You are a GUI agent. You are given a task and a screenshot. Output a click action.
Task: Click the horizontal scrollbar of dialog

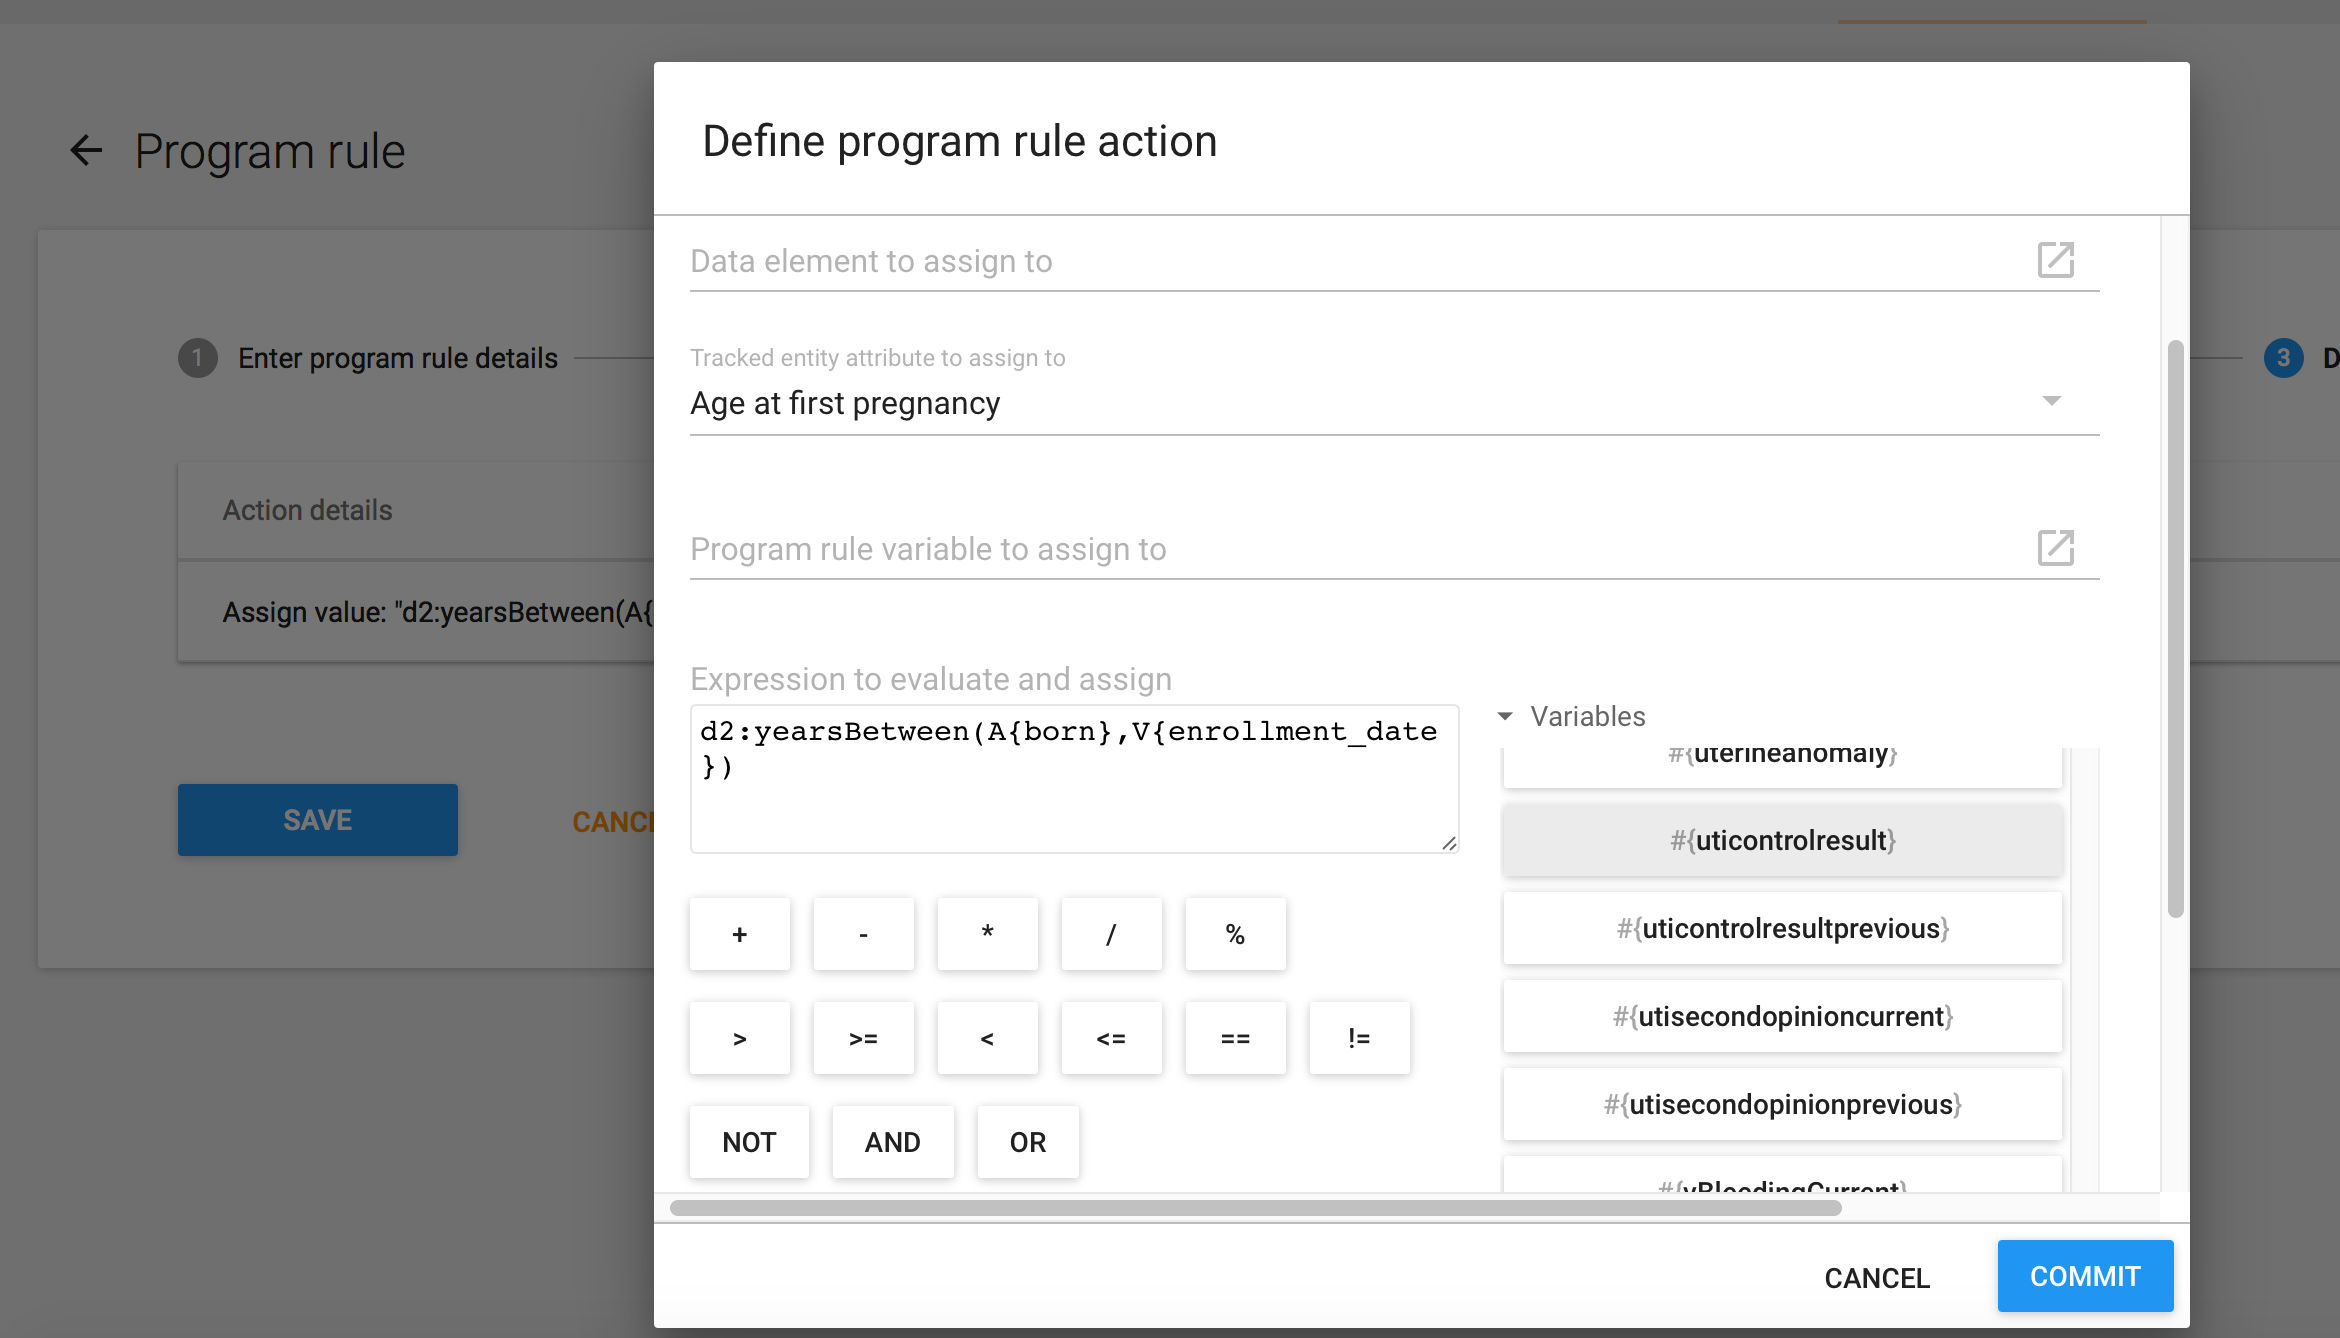coord(1255,1208)
